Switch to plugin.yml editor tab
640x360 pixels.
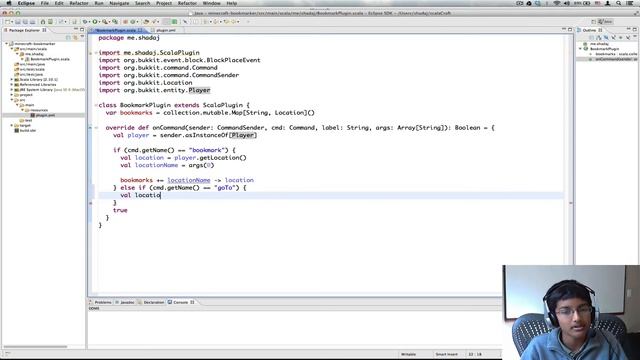[x=165, y=30]
